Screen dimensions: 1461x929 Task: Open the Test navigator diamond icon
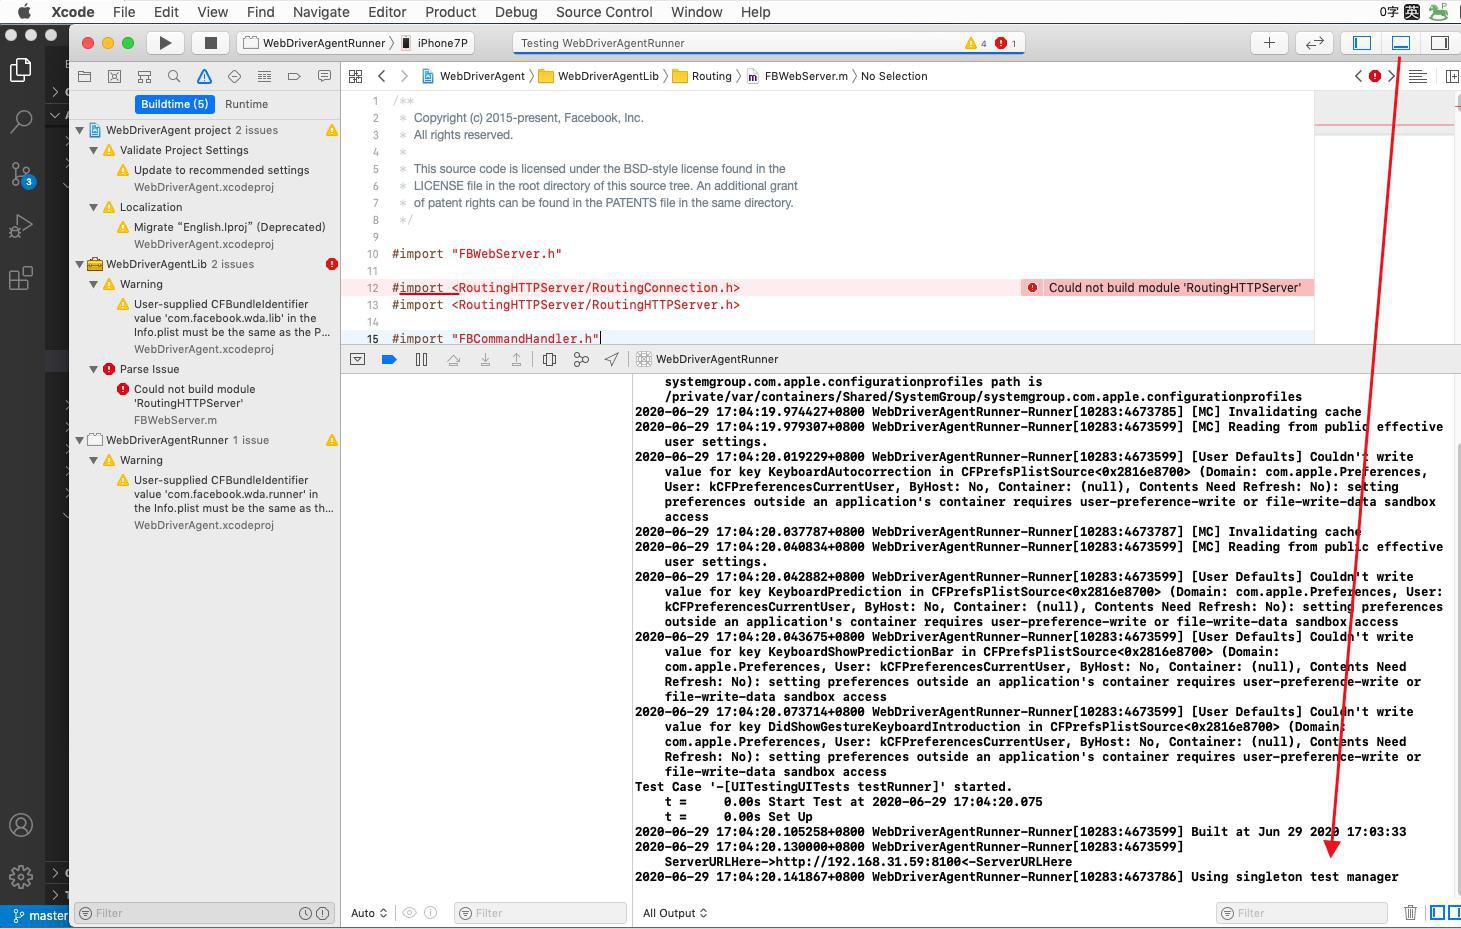(234, 76)
